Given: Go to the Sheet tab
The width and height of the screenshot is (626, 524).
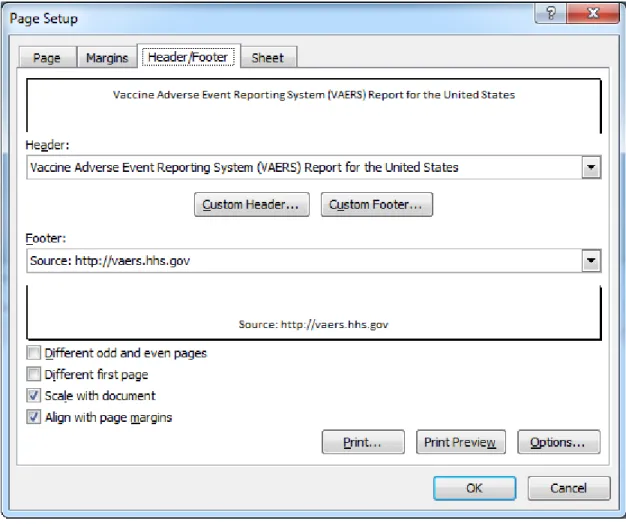Looking at the screenshot, I should pyautogui.click(x=268, y=57).
